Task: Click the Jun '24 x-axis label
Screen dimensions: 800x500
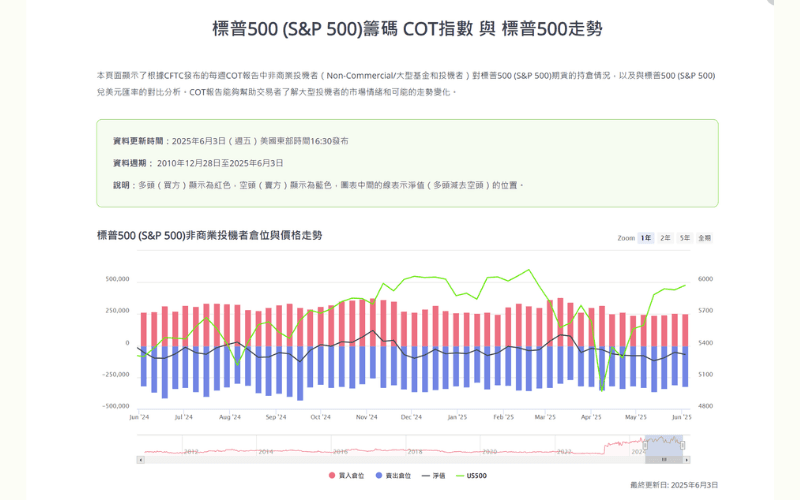Action: (139, 417)
